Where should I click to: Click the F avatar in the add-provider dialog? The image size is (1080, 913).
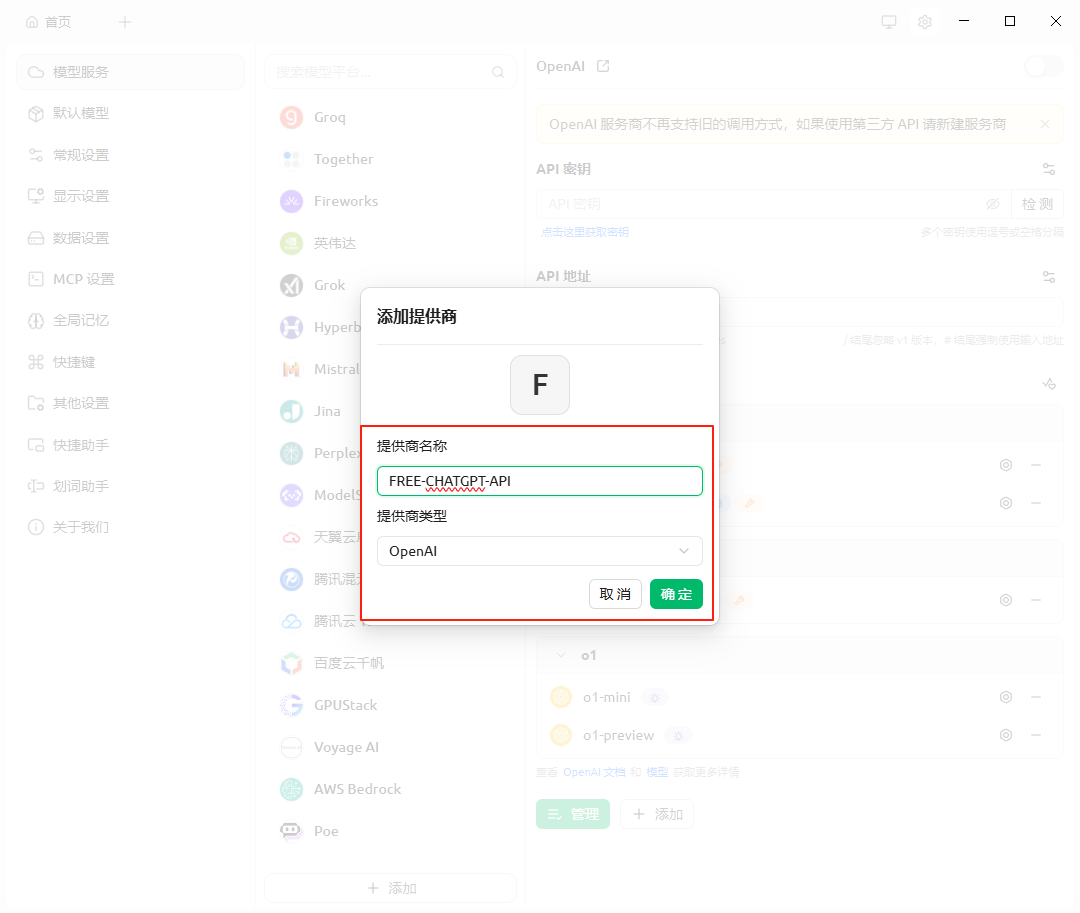click(x=540, y=385)
